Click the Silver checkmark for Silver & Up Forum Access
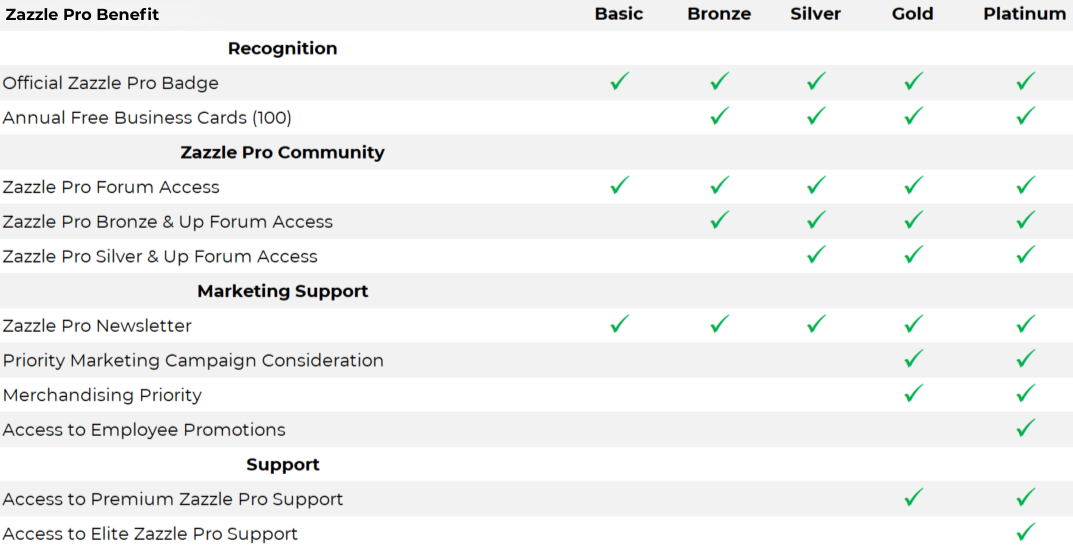Screen dimensions: 1073x555 pyautogui.click(x=816, y=256)
